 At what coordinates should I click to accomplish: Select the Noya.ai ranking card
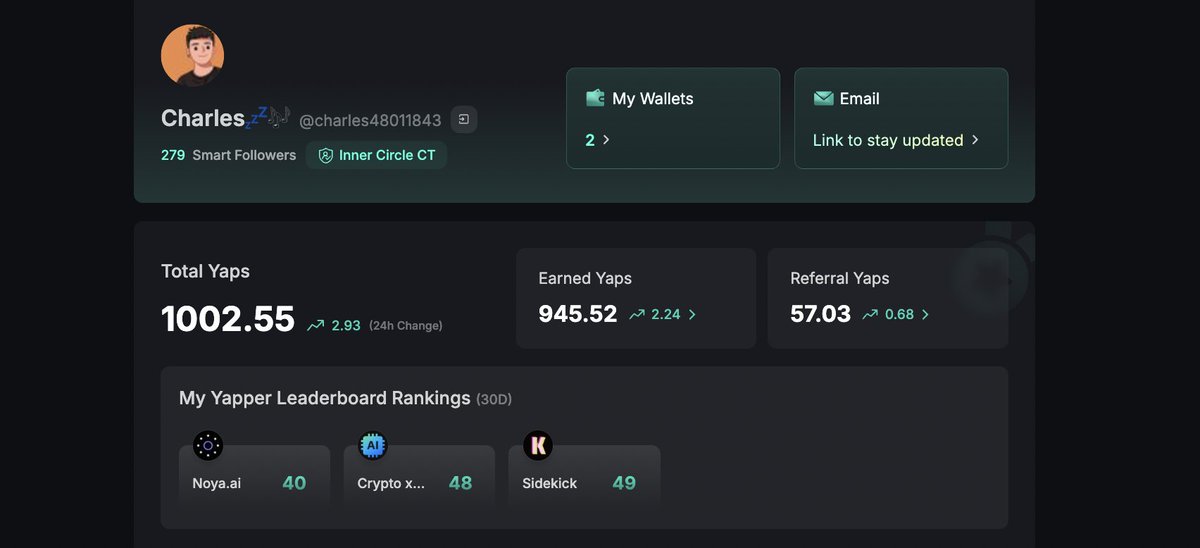click(x=254, y=476)
